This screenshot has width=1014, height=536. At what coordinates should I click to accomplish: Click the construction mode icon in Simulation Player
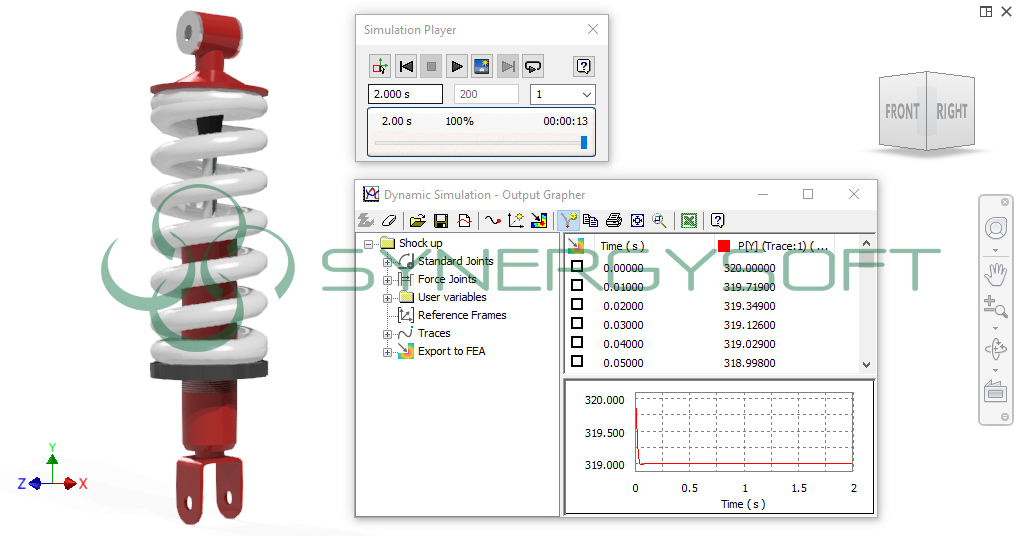(380, 66)
